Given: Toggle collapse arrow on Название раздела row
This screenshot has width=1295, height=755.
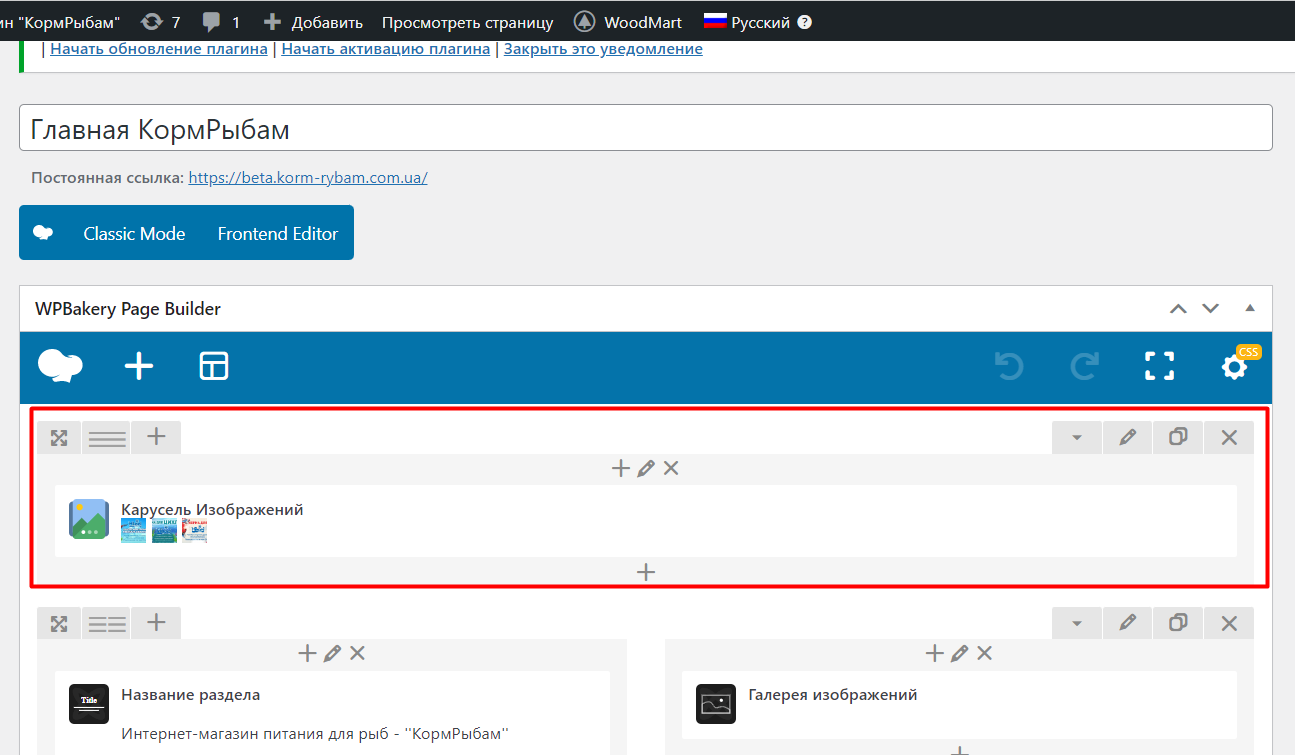Looking at the screenshot, I should pyautogui.click(x=1077, y=624).
